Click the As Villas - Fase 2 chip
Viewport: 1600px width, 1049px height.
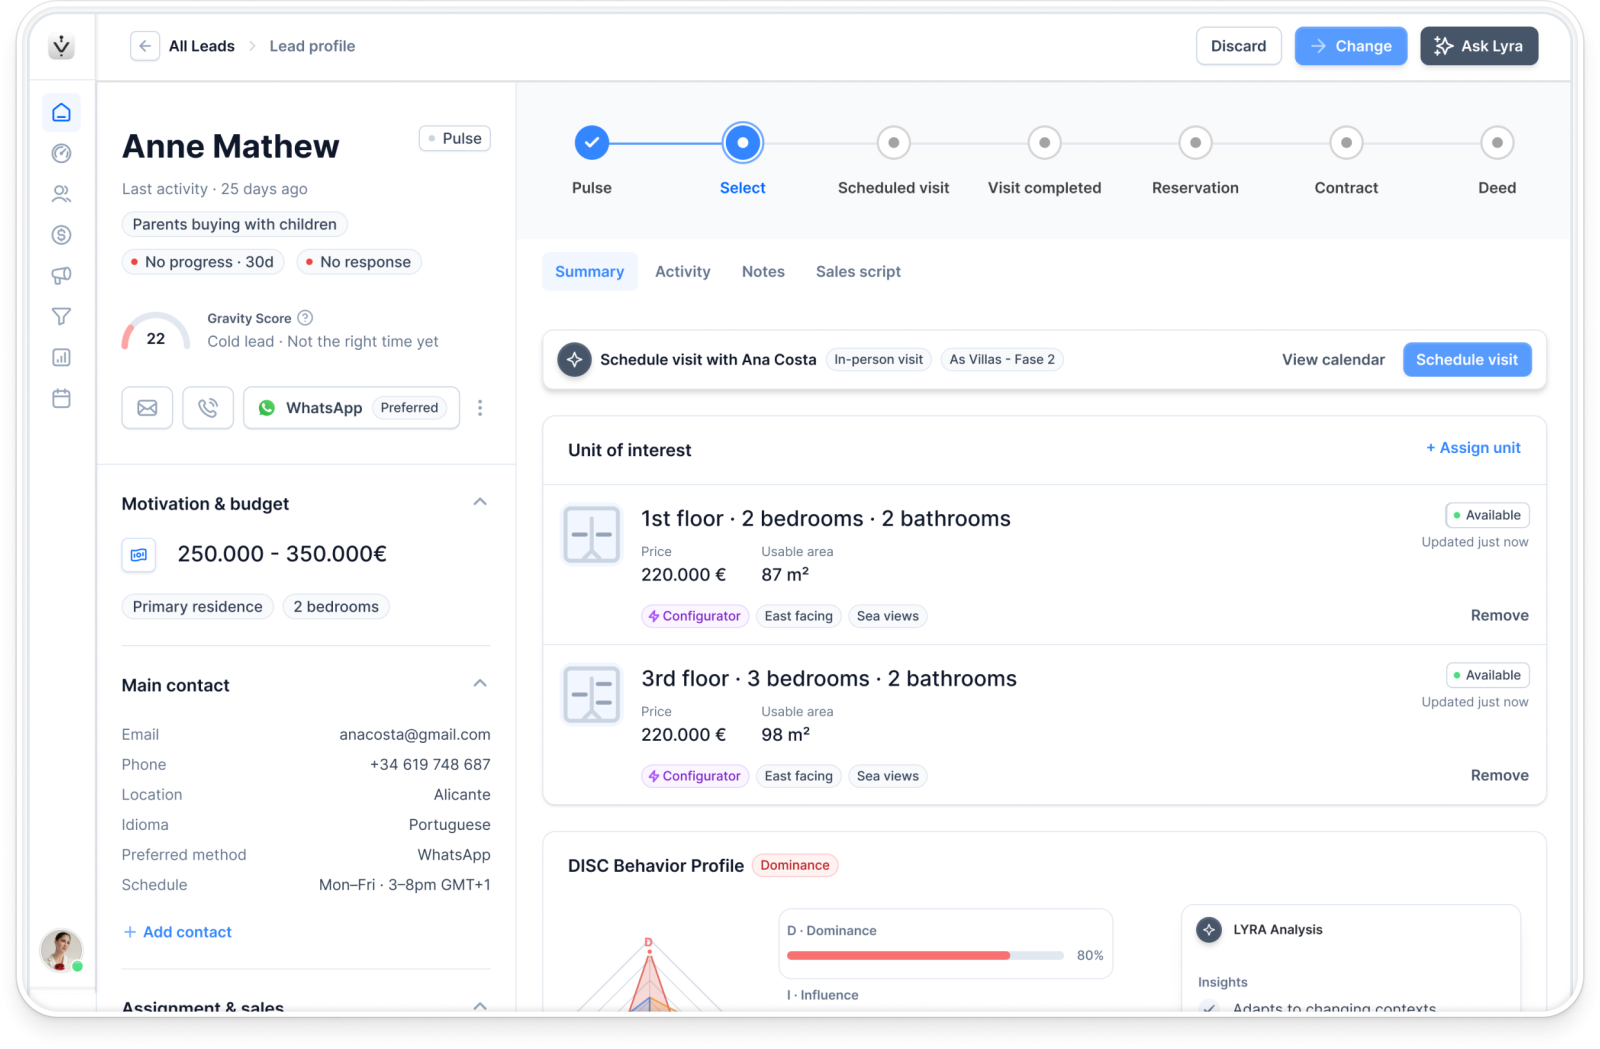coord(1002,360)
